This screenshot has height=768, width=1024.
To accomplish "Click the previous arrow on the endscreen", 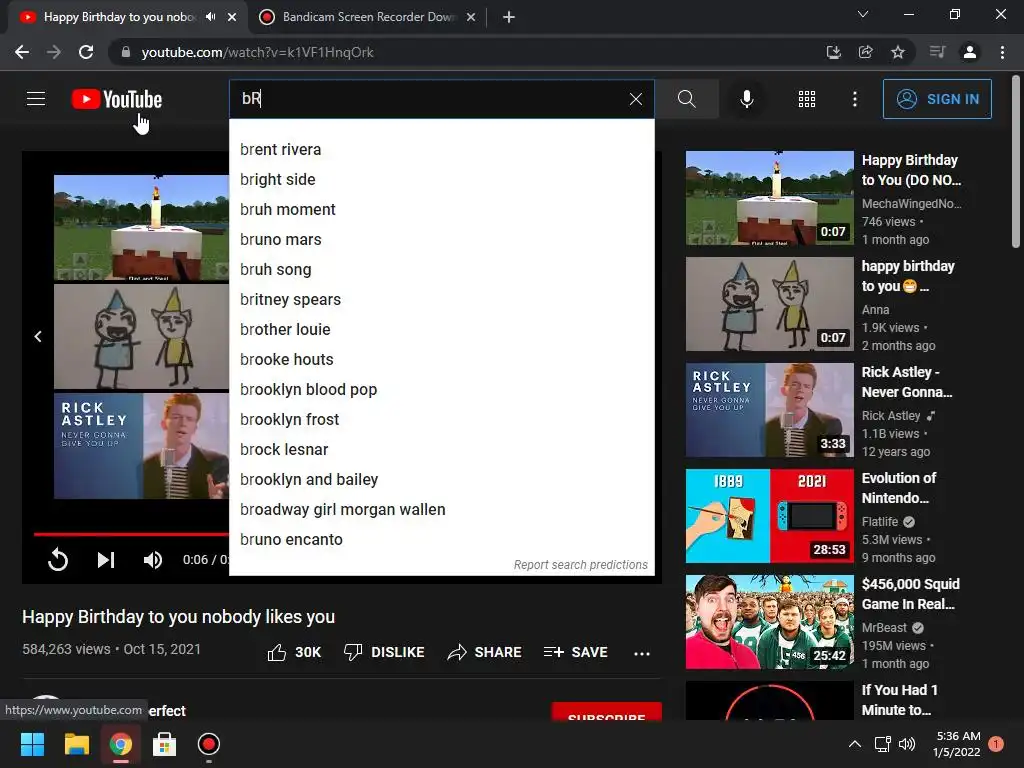I will [38, 336].
